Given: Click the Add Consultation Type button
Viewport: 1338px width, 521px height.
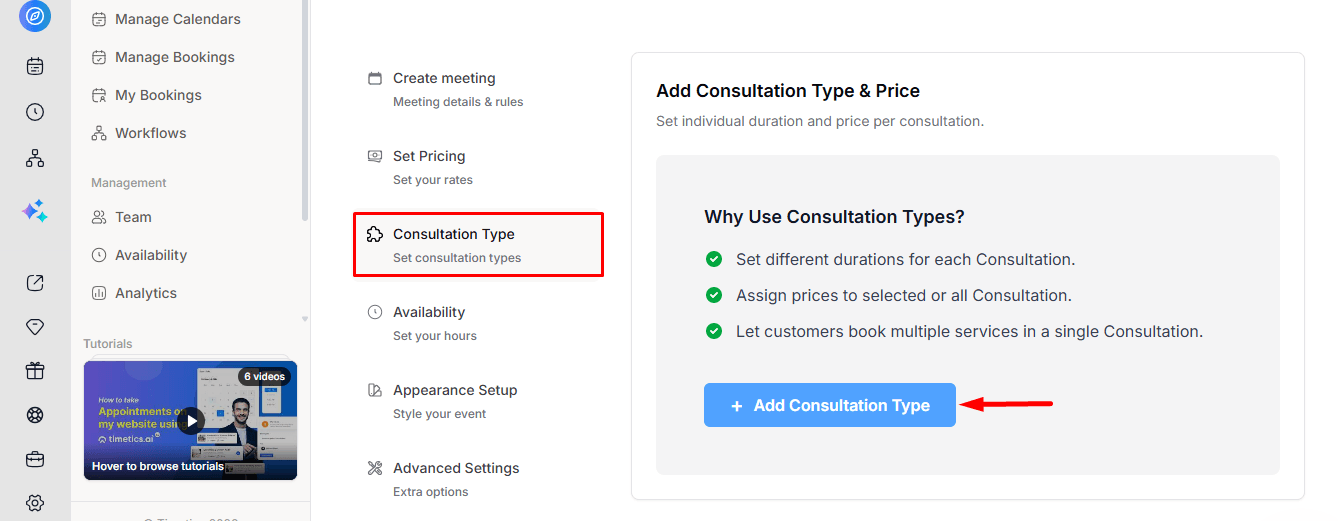Looking at the screenshot, I should coord(830,405).
